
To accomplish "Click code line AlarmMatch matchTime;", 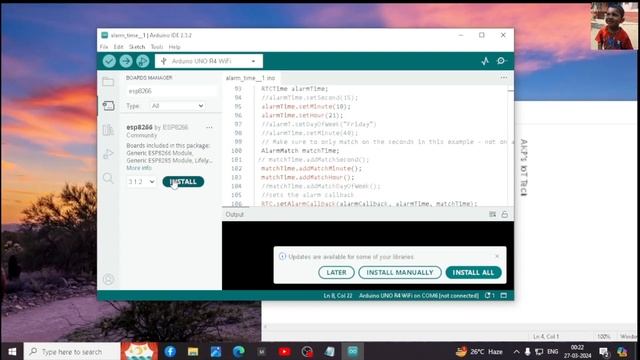I will (300, 151).
